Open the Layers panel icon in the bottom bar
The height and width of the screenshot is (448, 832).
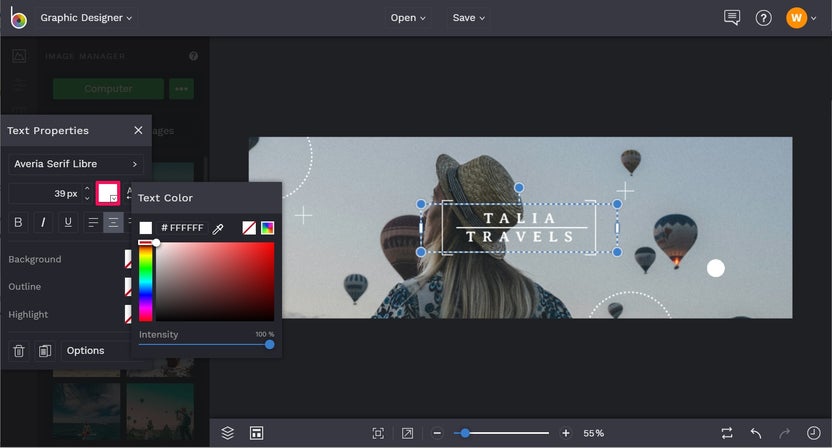coord(228,433)
